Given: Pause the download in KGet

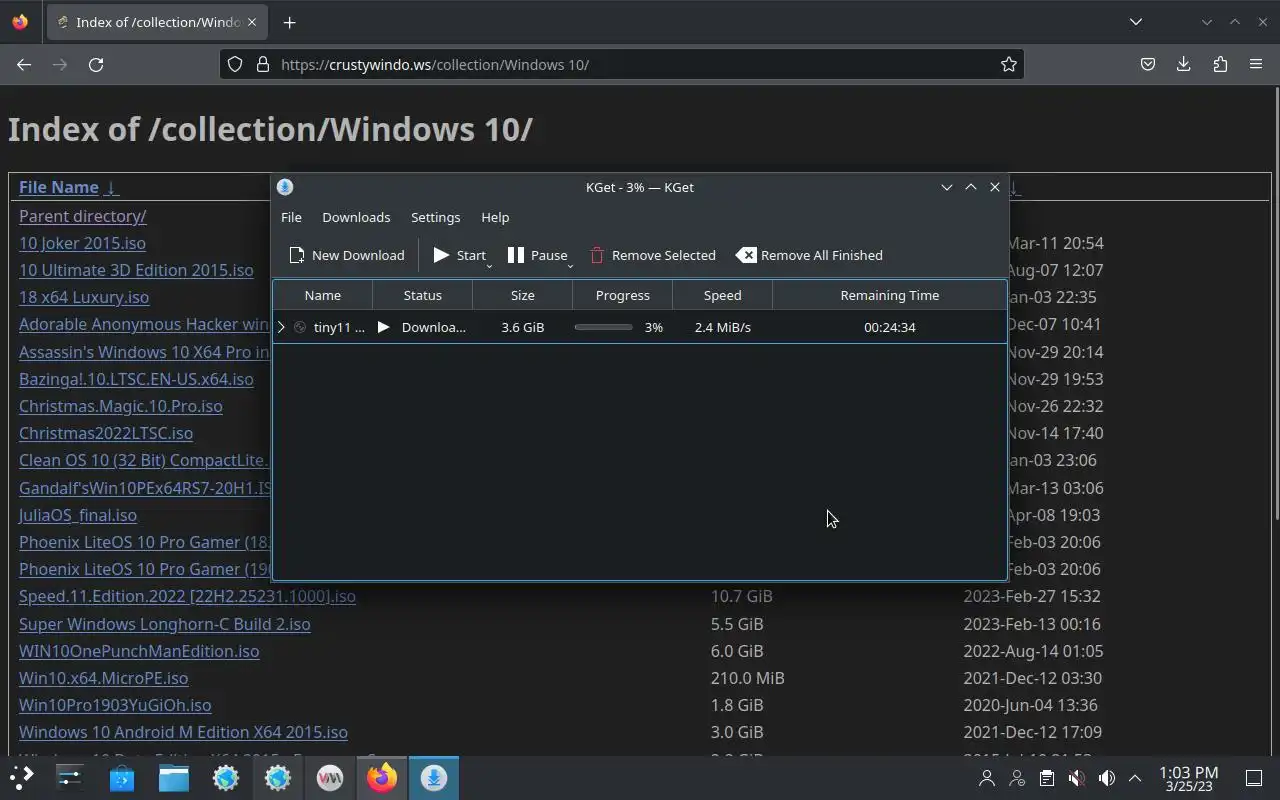Looking at the screenshot, I should pyautogui.click(x=537, y=255).
